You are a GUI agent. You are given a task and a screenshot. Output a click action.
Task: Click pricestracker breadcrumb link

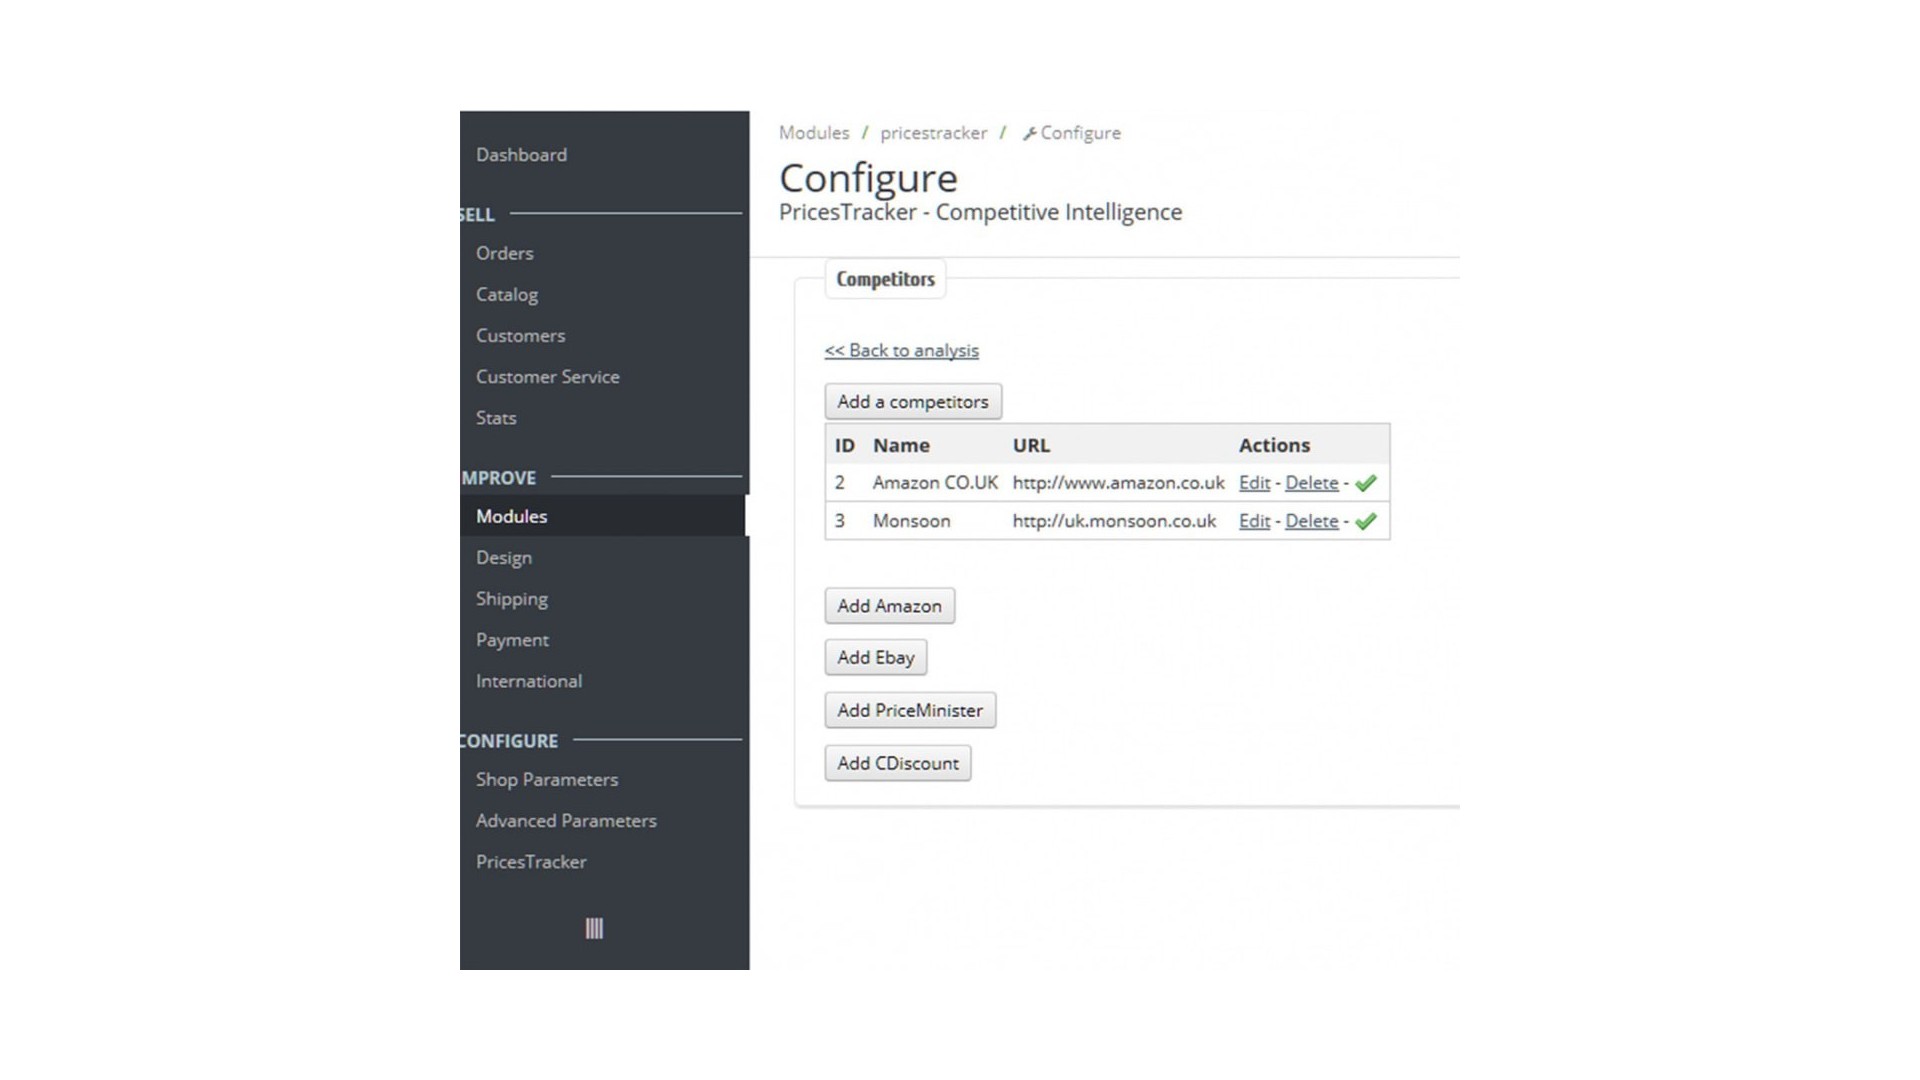point(933,133)
